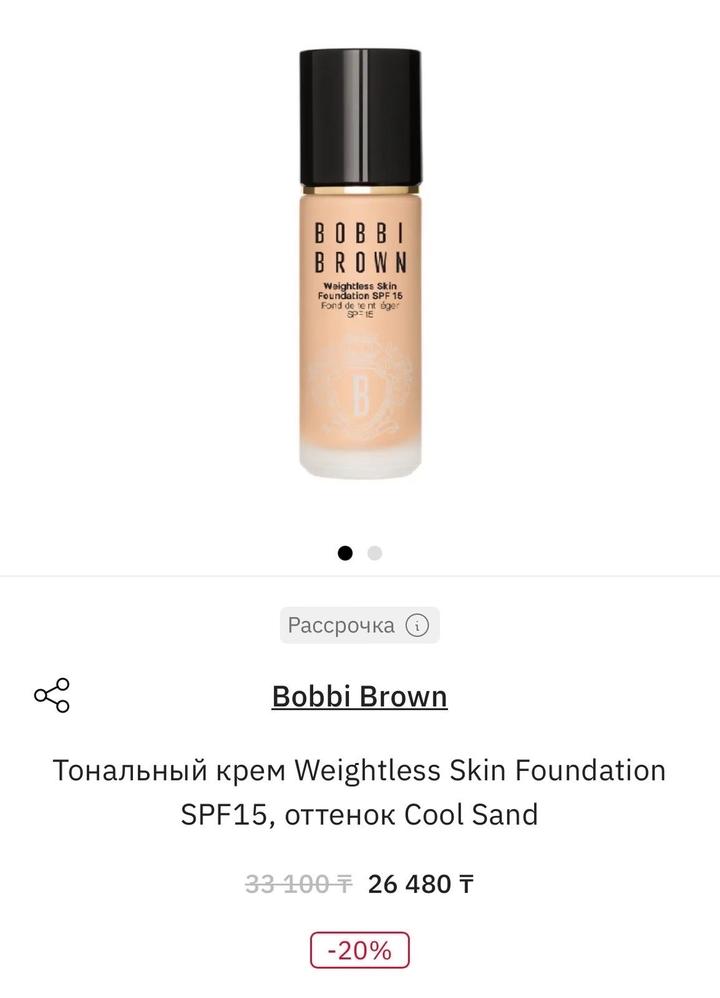
Task: Open the info icon beside Рассрочка
Action: tap(417, 626)
